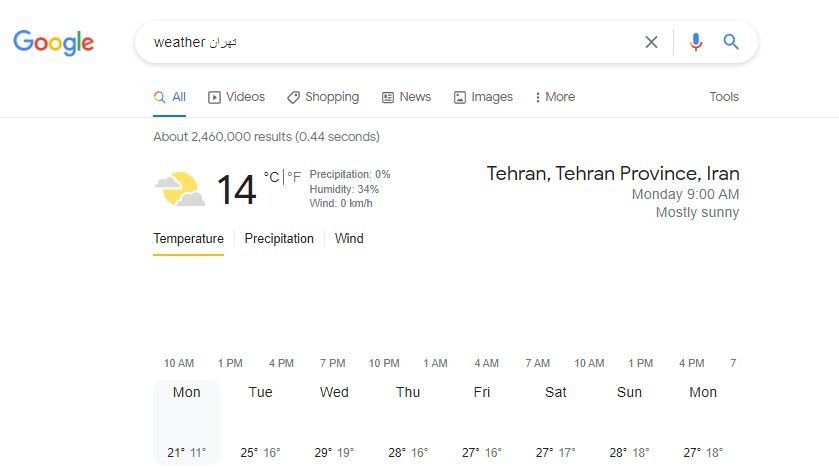Show the Wind chart tab
The height and width of the screenshot is (467, 839).
pos(349,239)
